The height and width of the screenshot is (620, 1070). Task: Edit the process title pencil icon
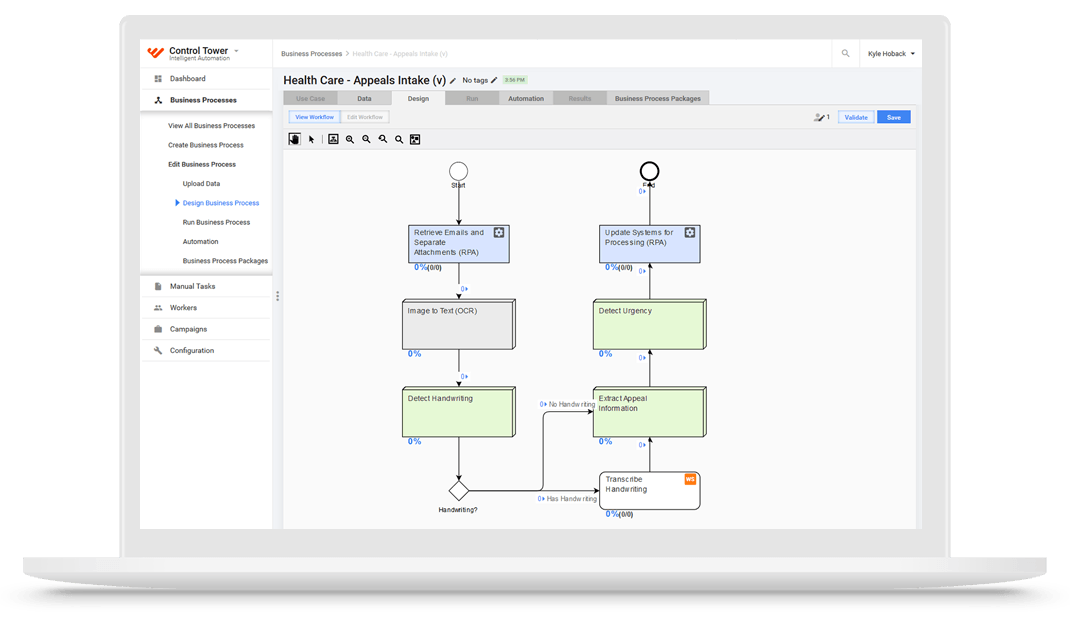(453, 80)
